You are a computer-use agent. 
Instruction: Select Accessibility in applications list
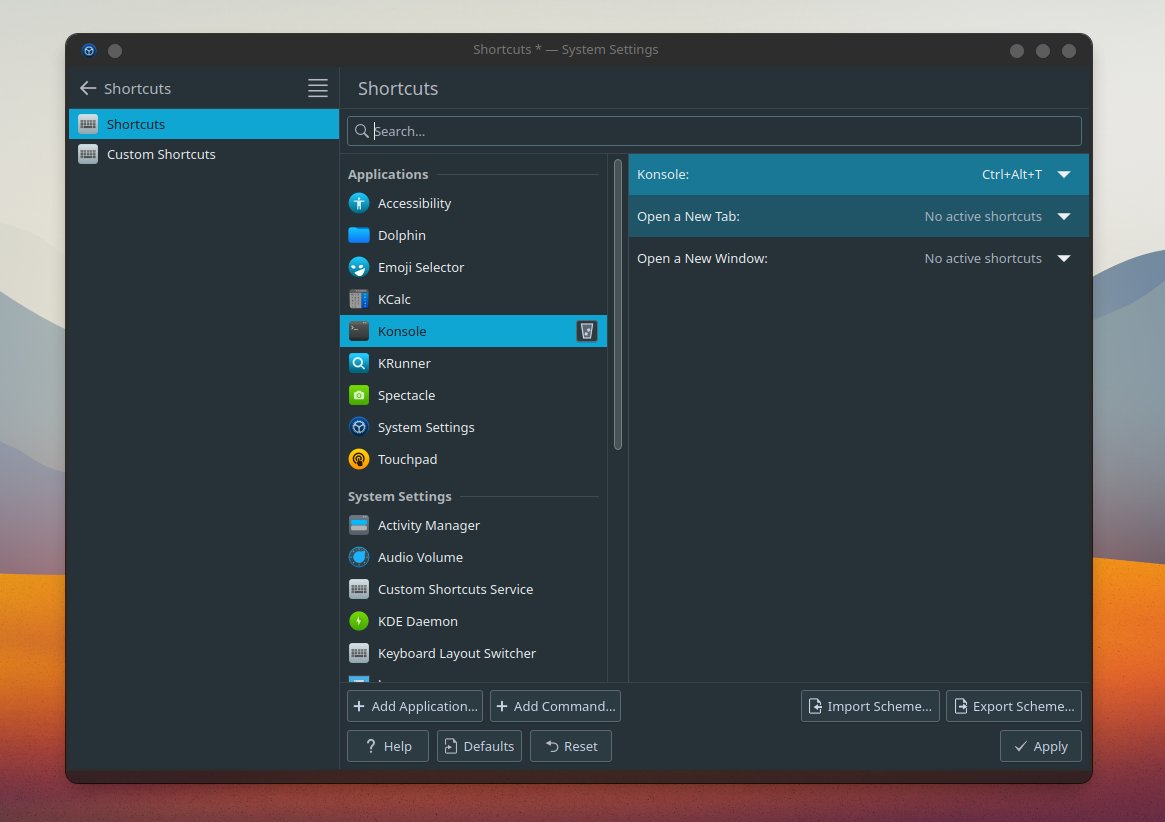click(x=473, y=203)
